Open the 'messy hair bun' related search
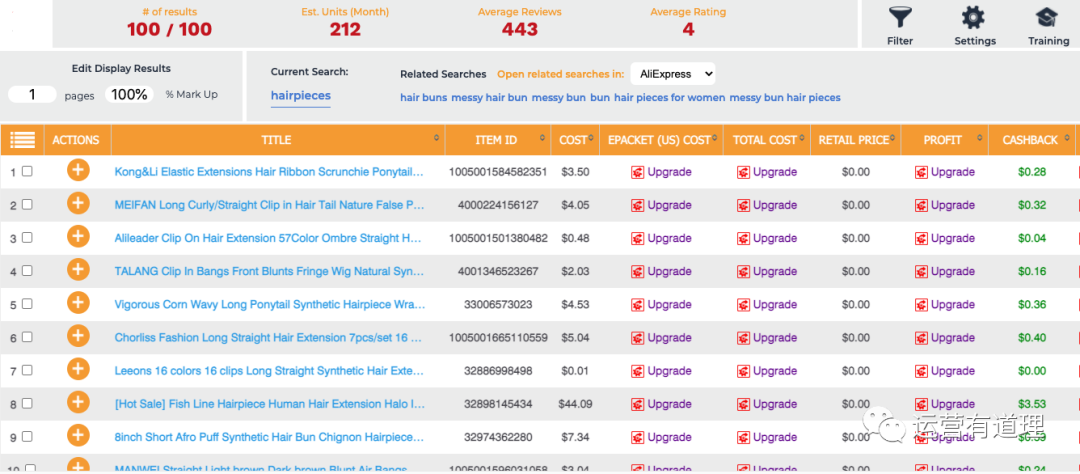This screenshot has width=1080, height=474. (x=489, y=98)
